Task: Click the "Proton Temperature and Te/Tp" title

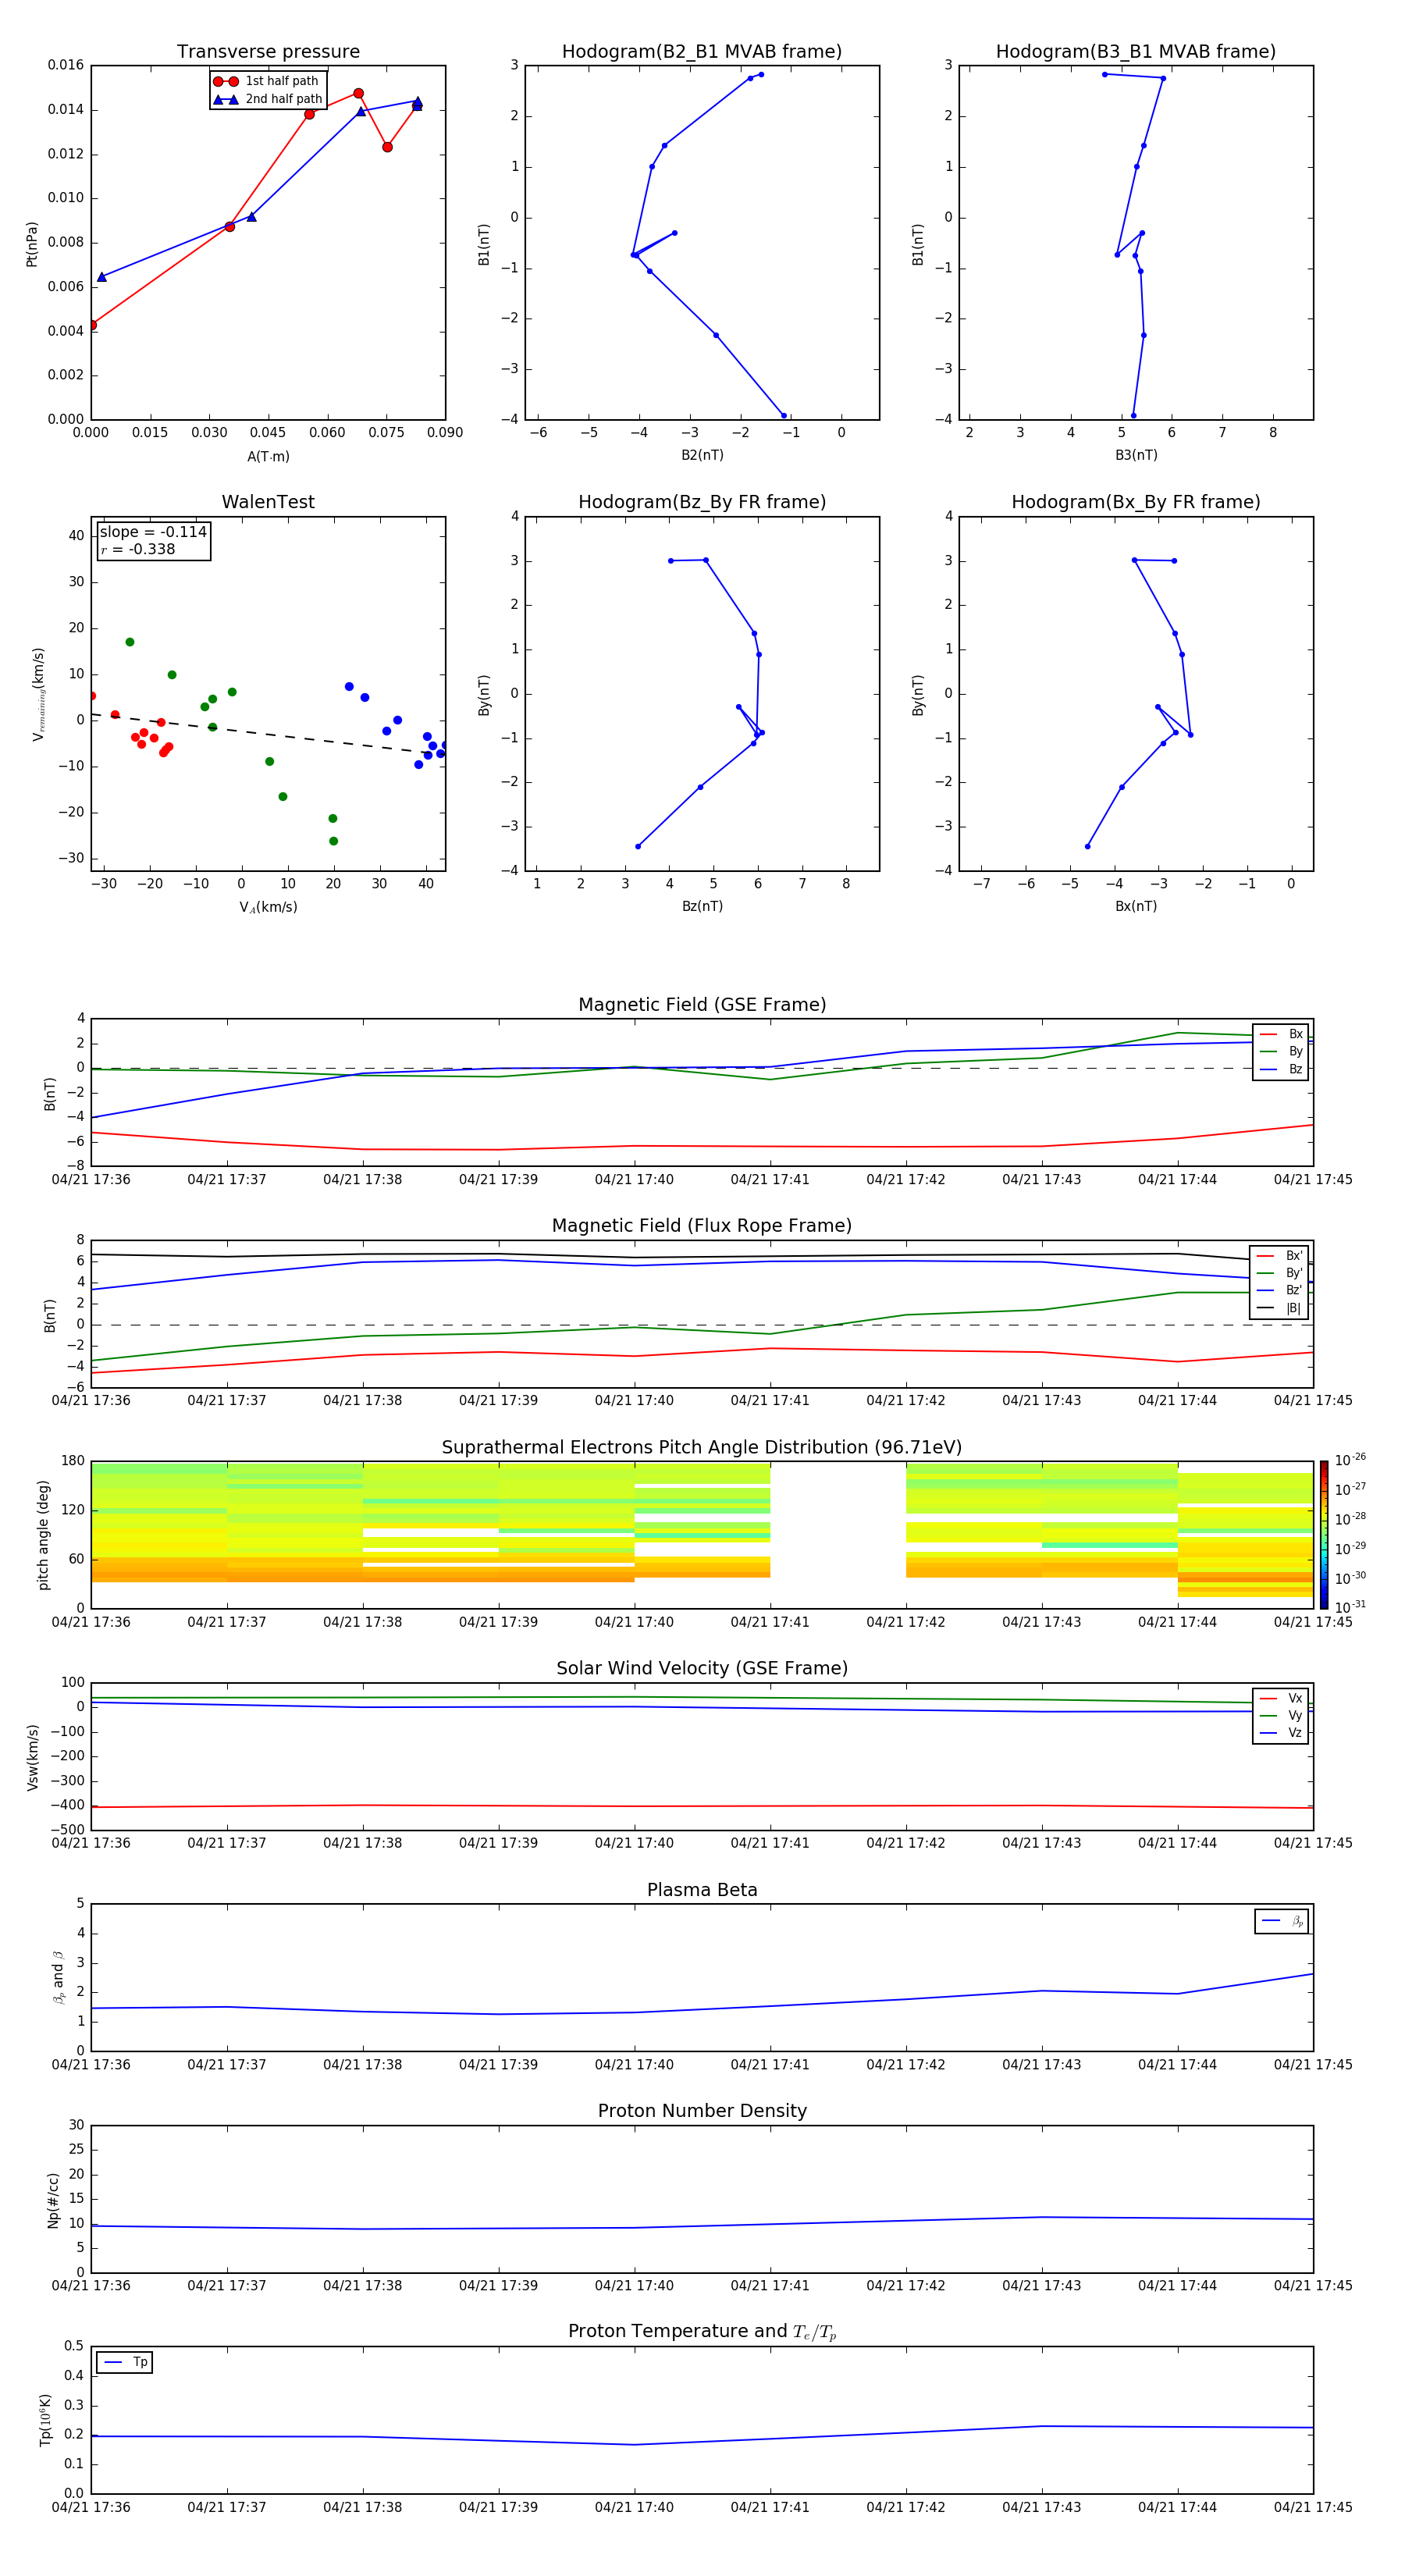Action: click(702, 2332)
